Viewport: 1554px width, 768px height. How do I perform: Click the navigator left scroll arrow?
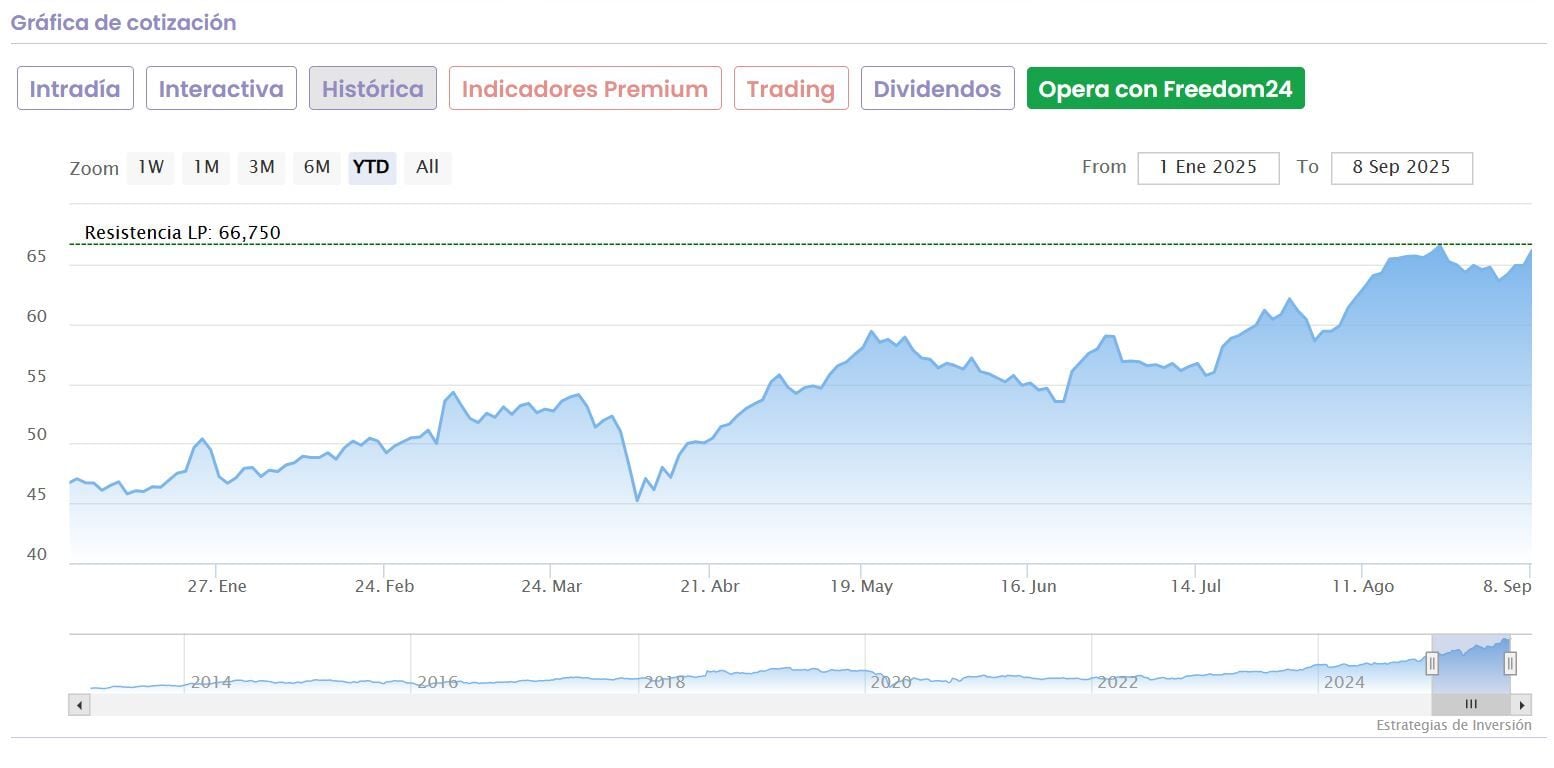[x=79, y=705]
